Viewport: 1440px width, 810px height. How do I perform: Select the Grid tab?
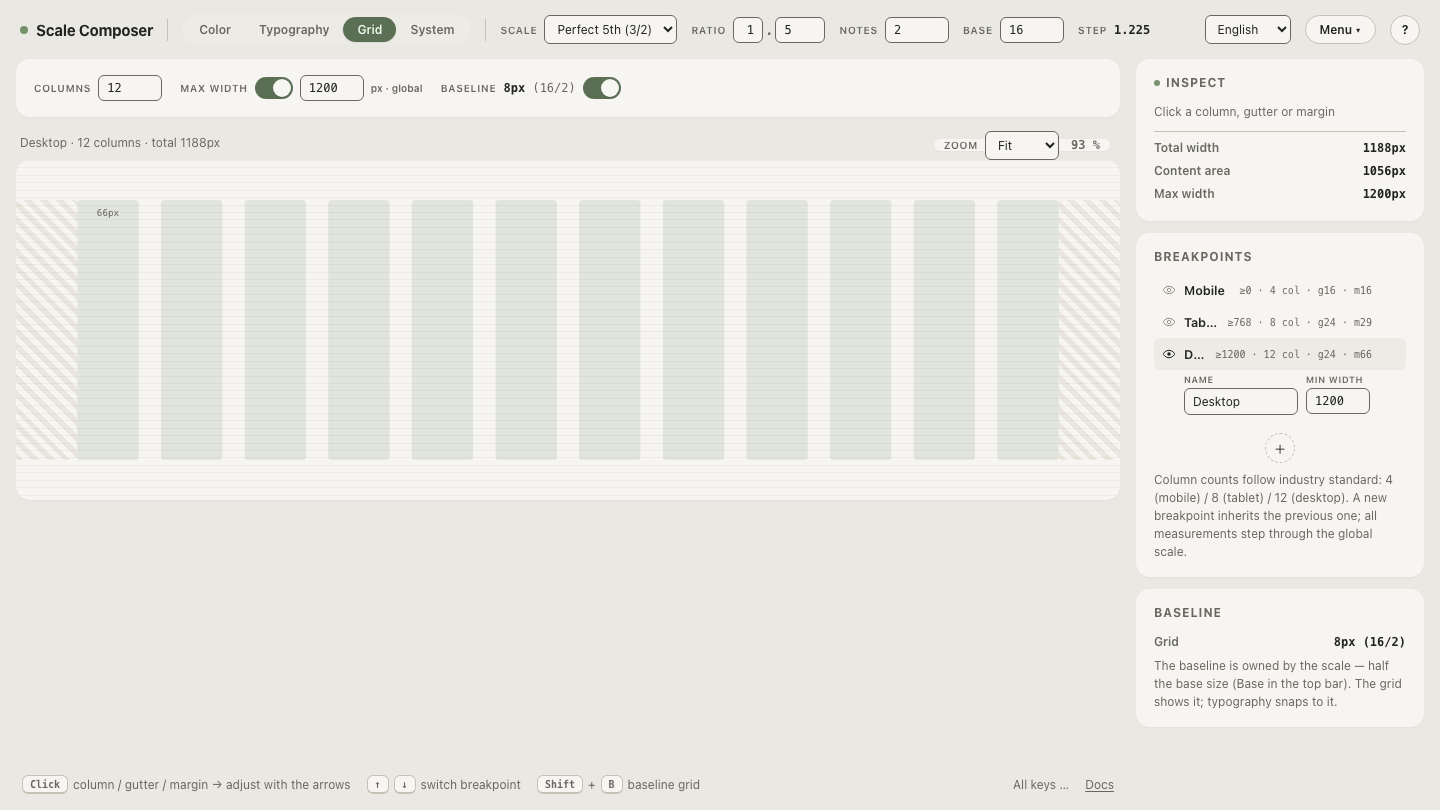click(370, 30)
